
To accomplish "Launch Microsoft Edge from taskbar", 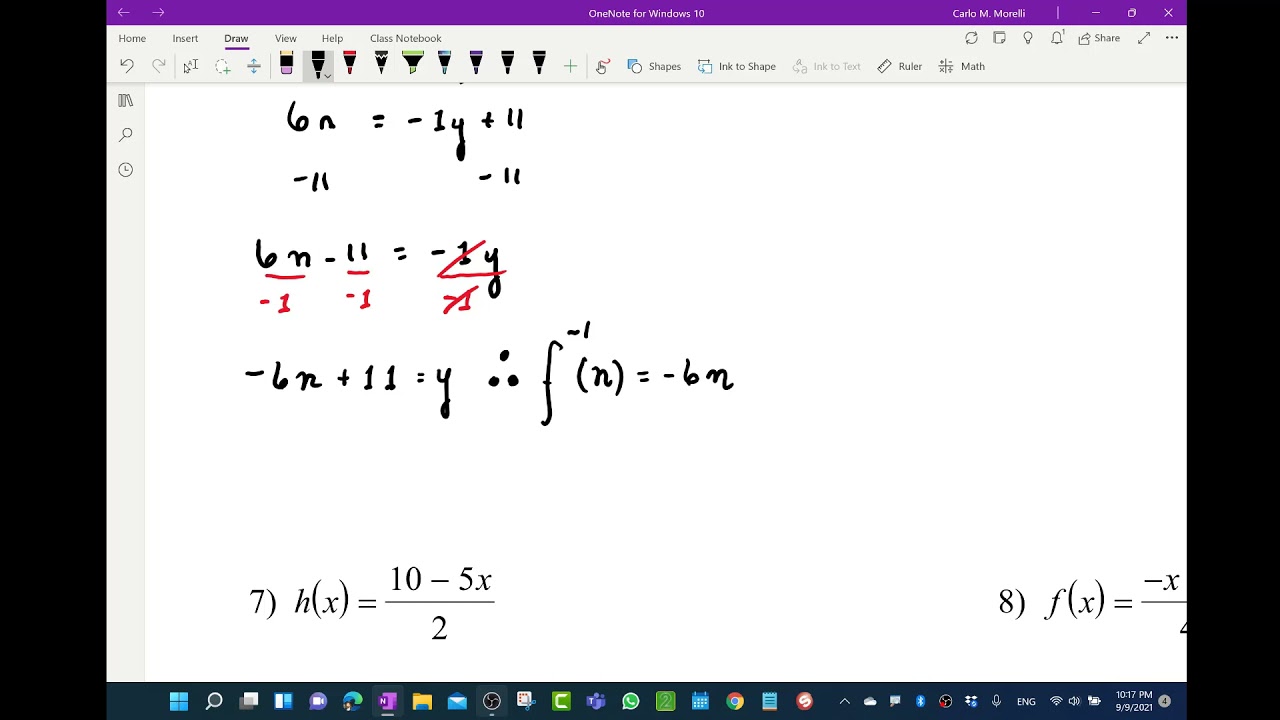I will point(353,701).
